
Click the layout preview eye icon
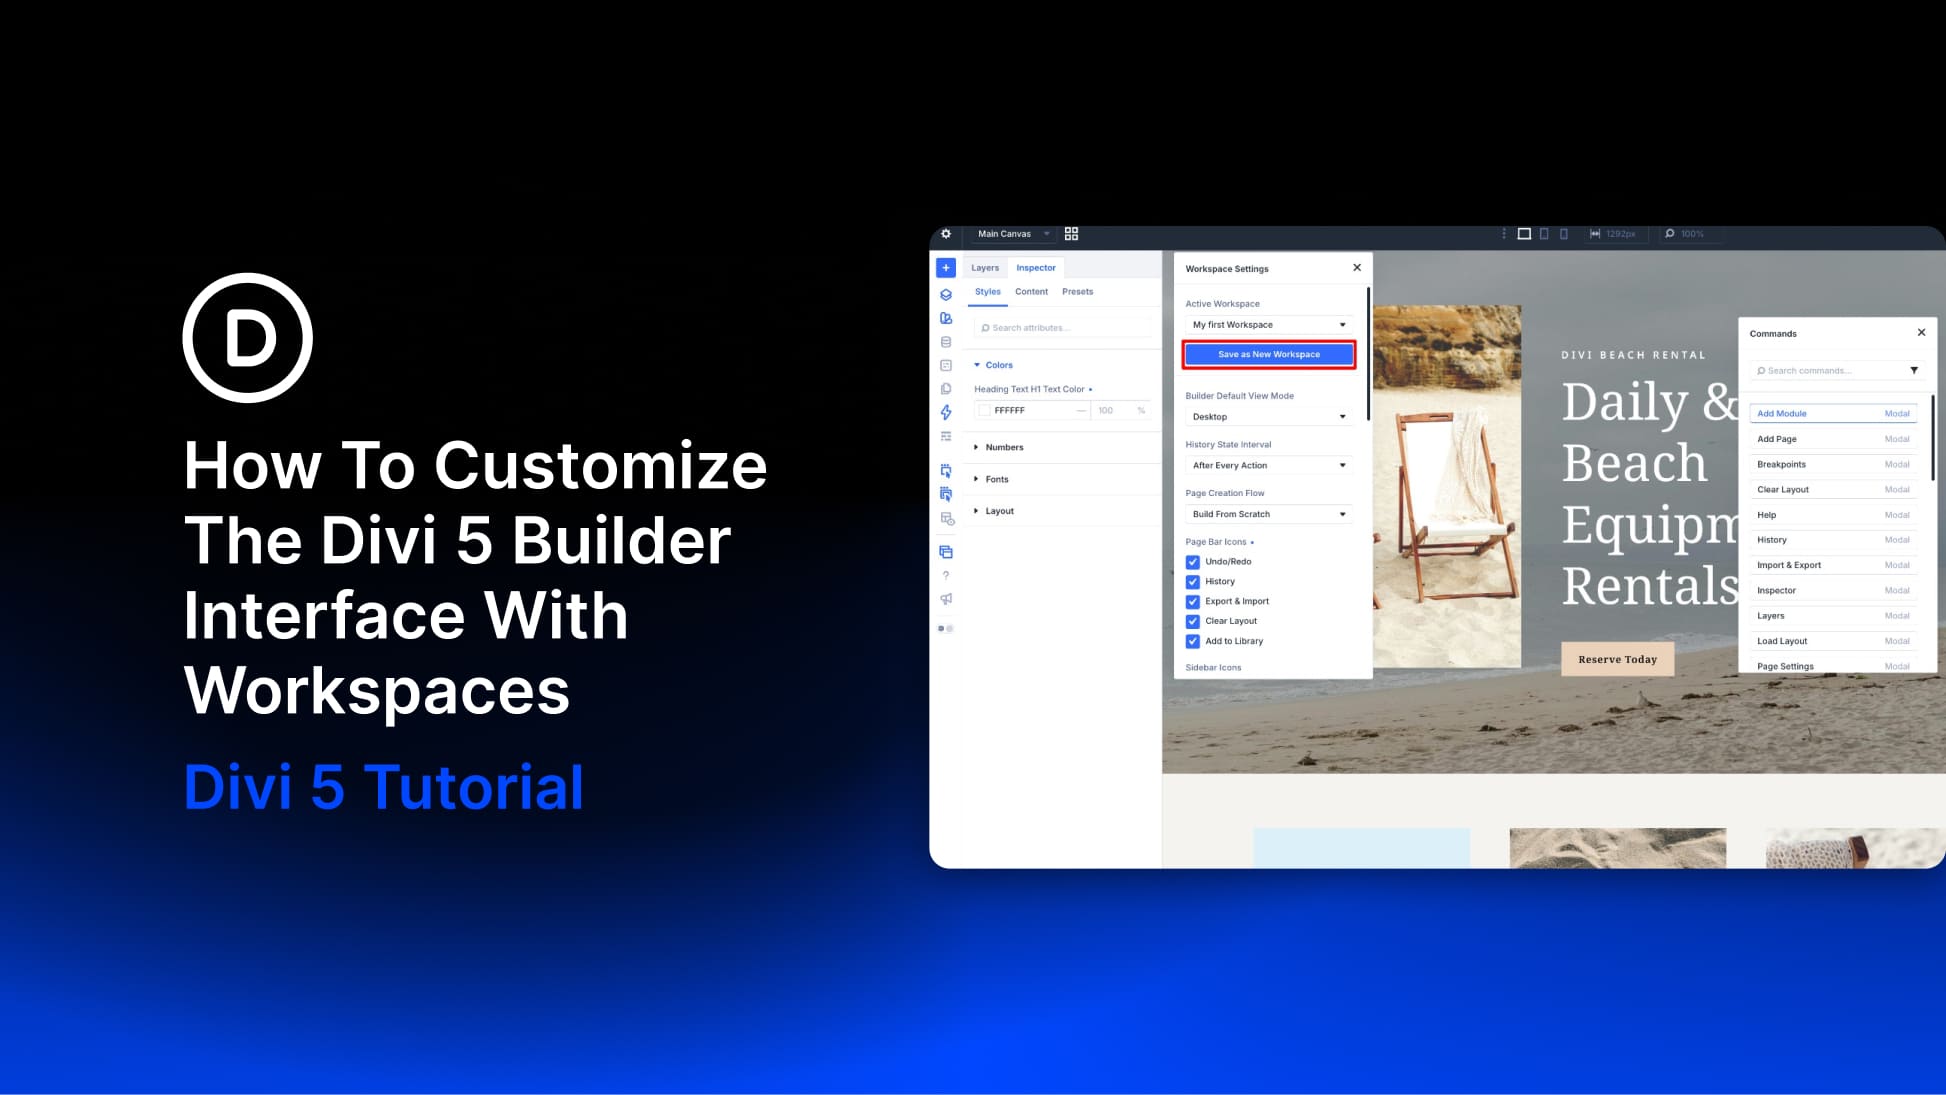pos(947,519)
